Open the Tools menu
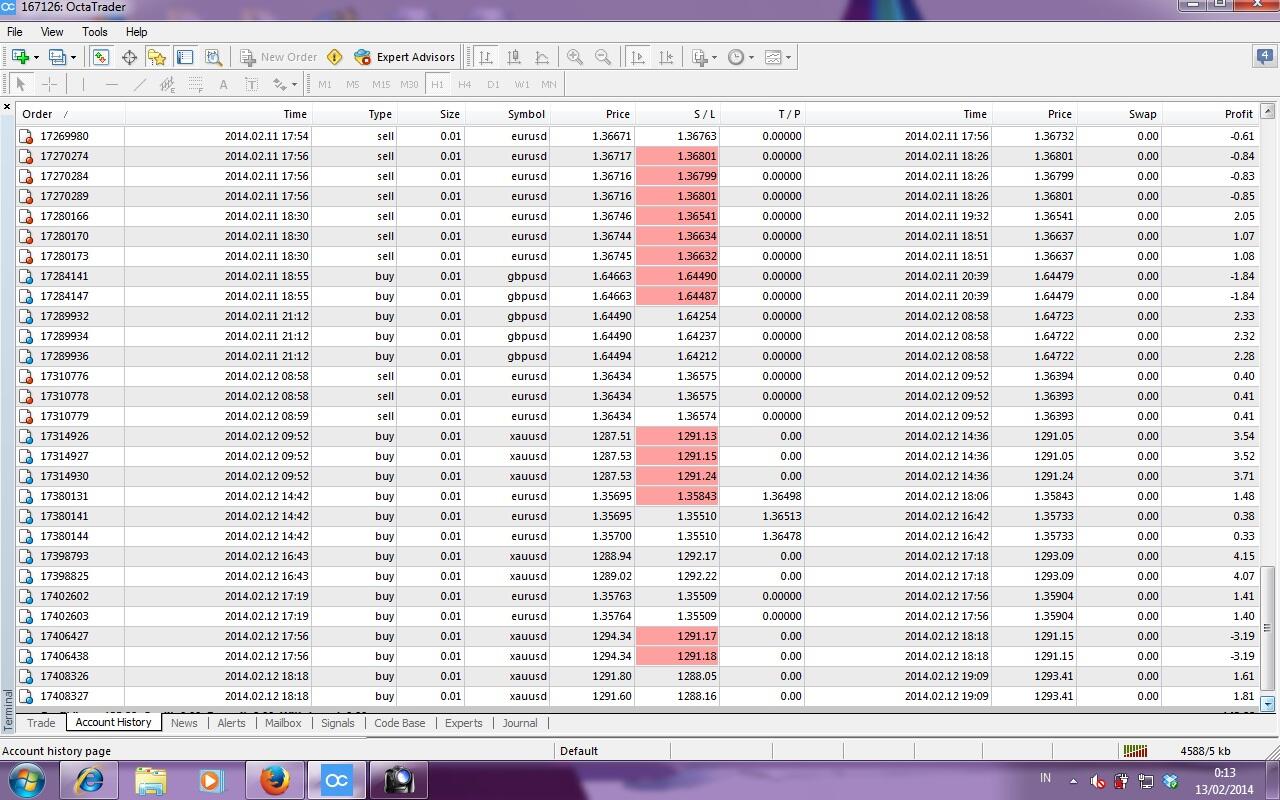1280x800 pixels. 95,32
